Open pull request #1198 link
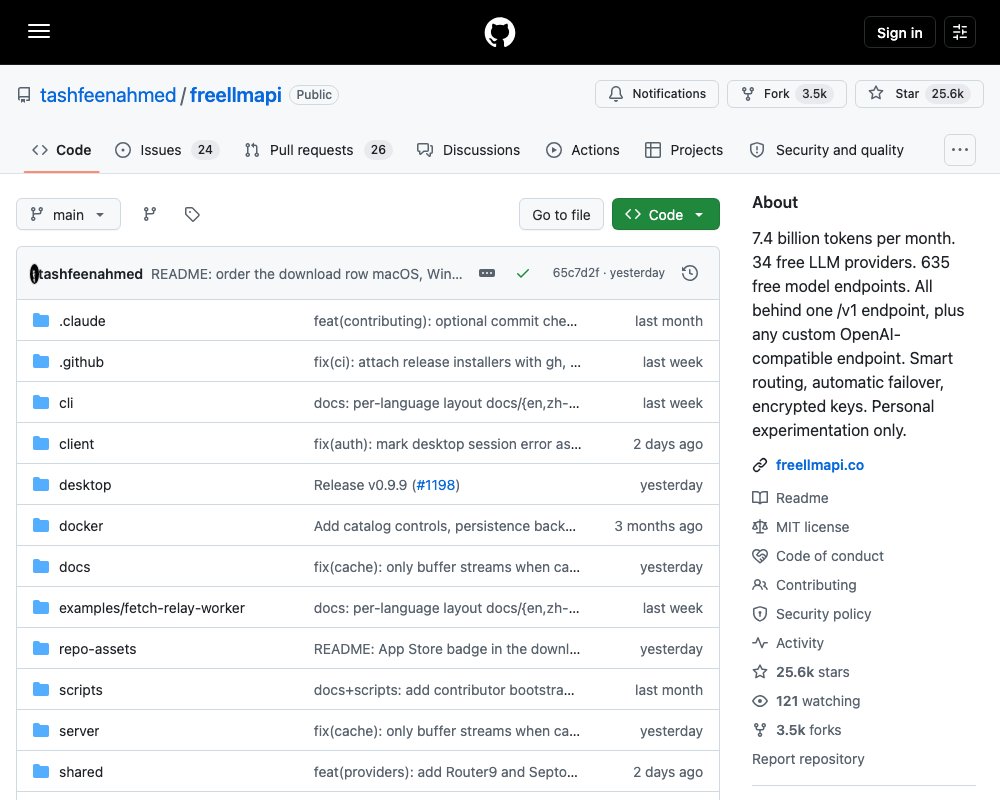The image size is (1000, 800). pyautogui.click(x=436, y=485)
